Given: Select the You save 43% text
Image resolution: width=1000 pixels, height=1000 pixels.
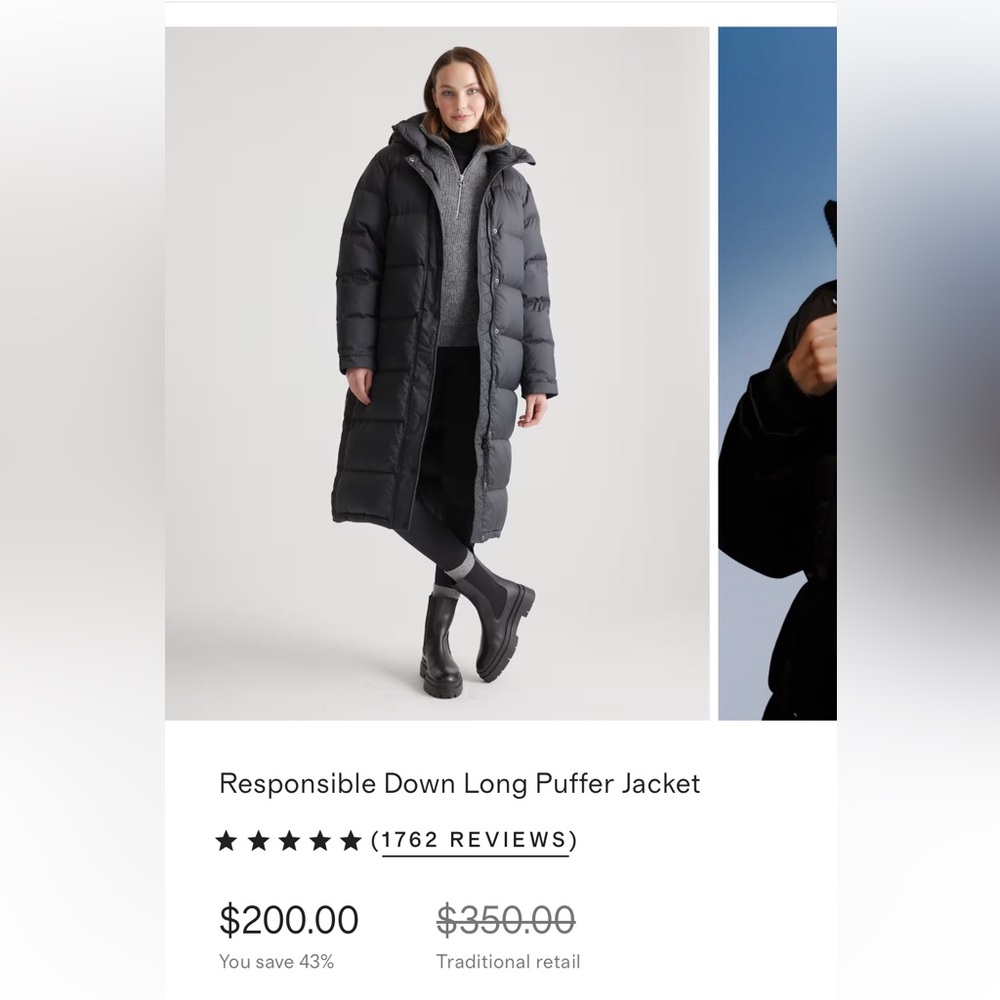Looking at the screenshot, I should pos(276,962).
